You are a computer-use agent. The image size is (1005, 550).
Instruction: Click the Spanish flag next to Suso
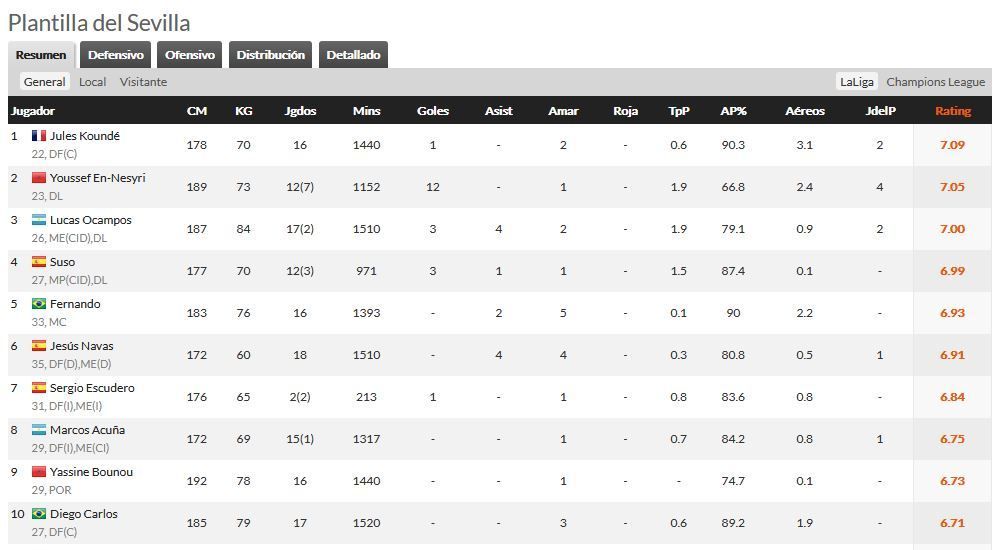pyautogui.click(x=39, y=262)
